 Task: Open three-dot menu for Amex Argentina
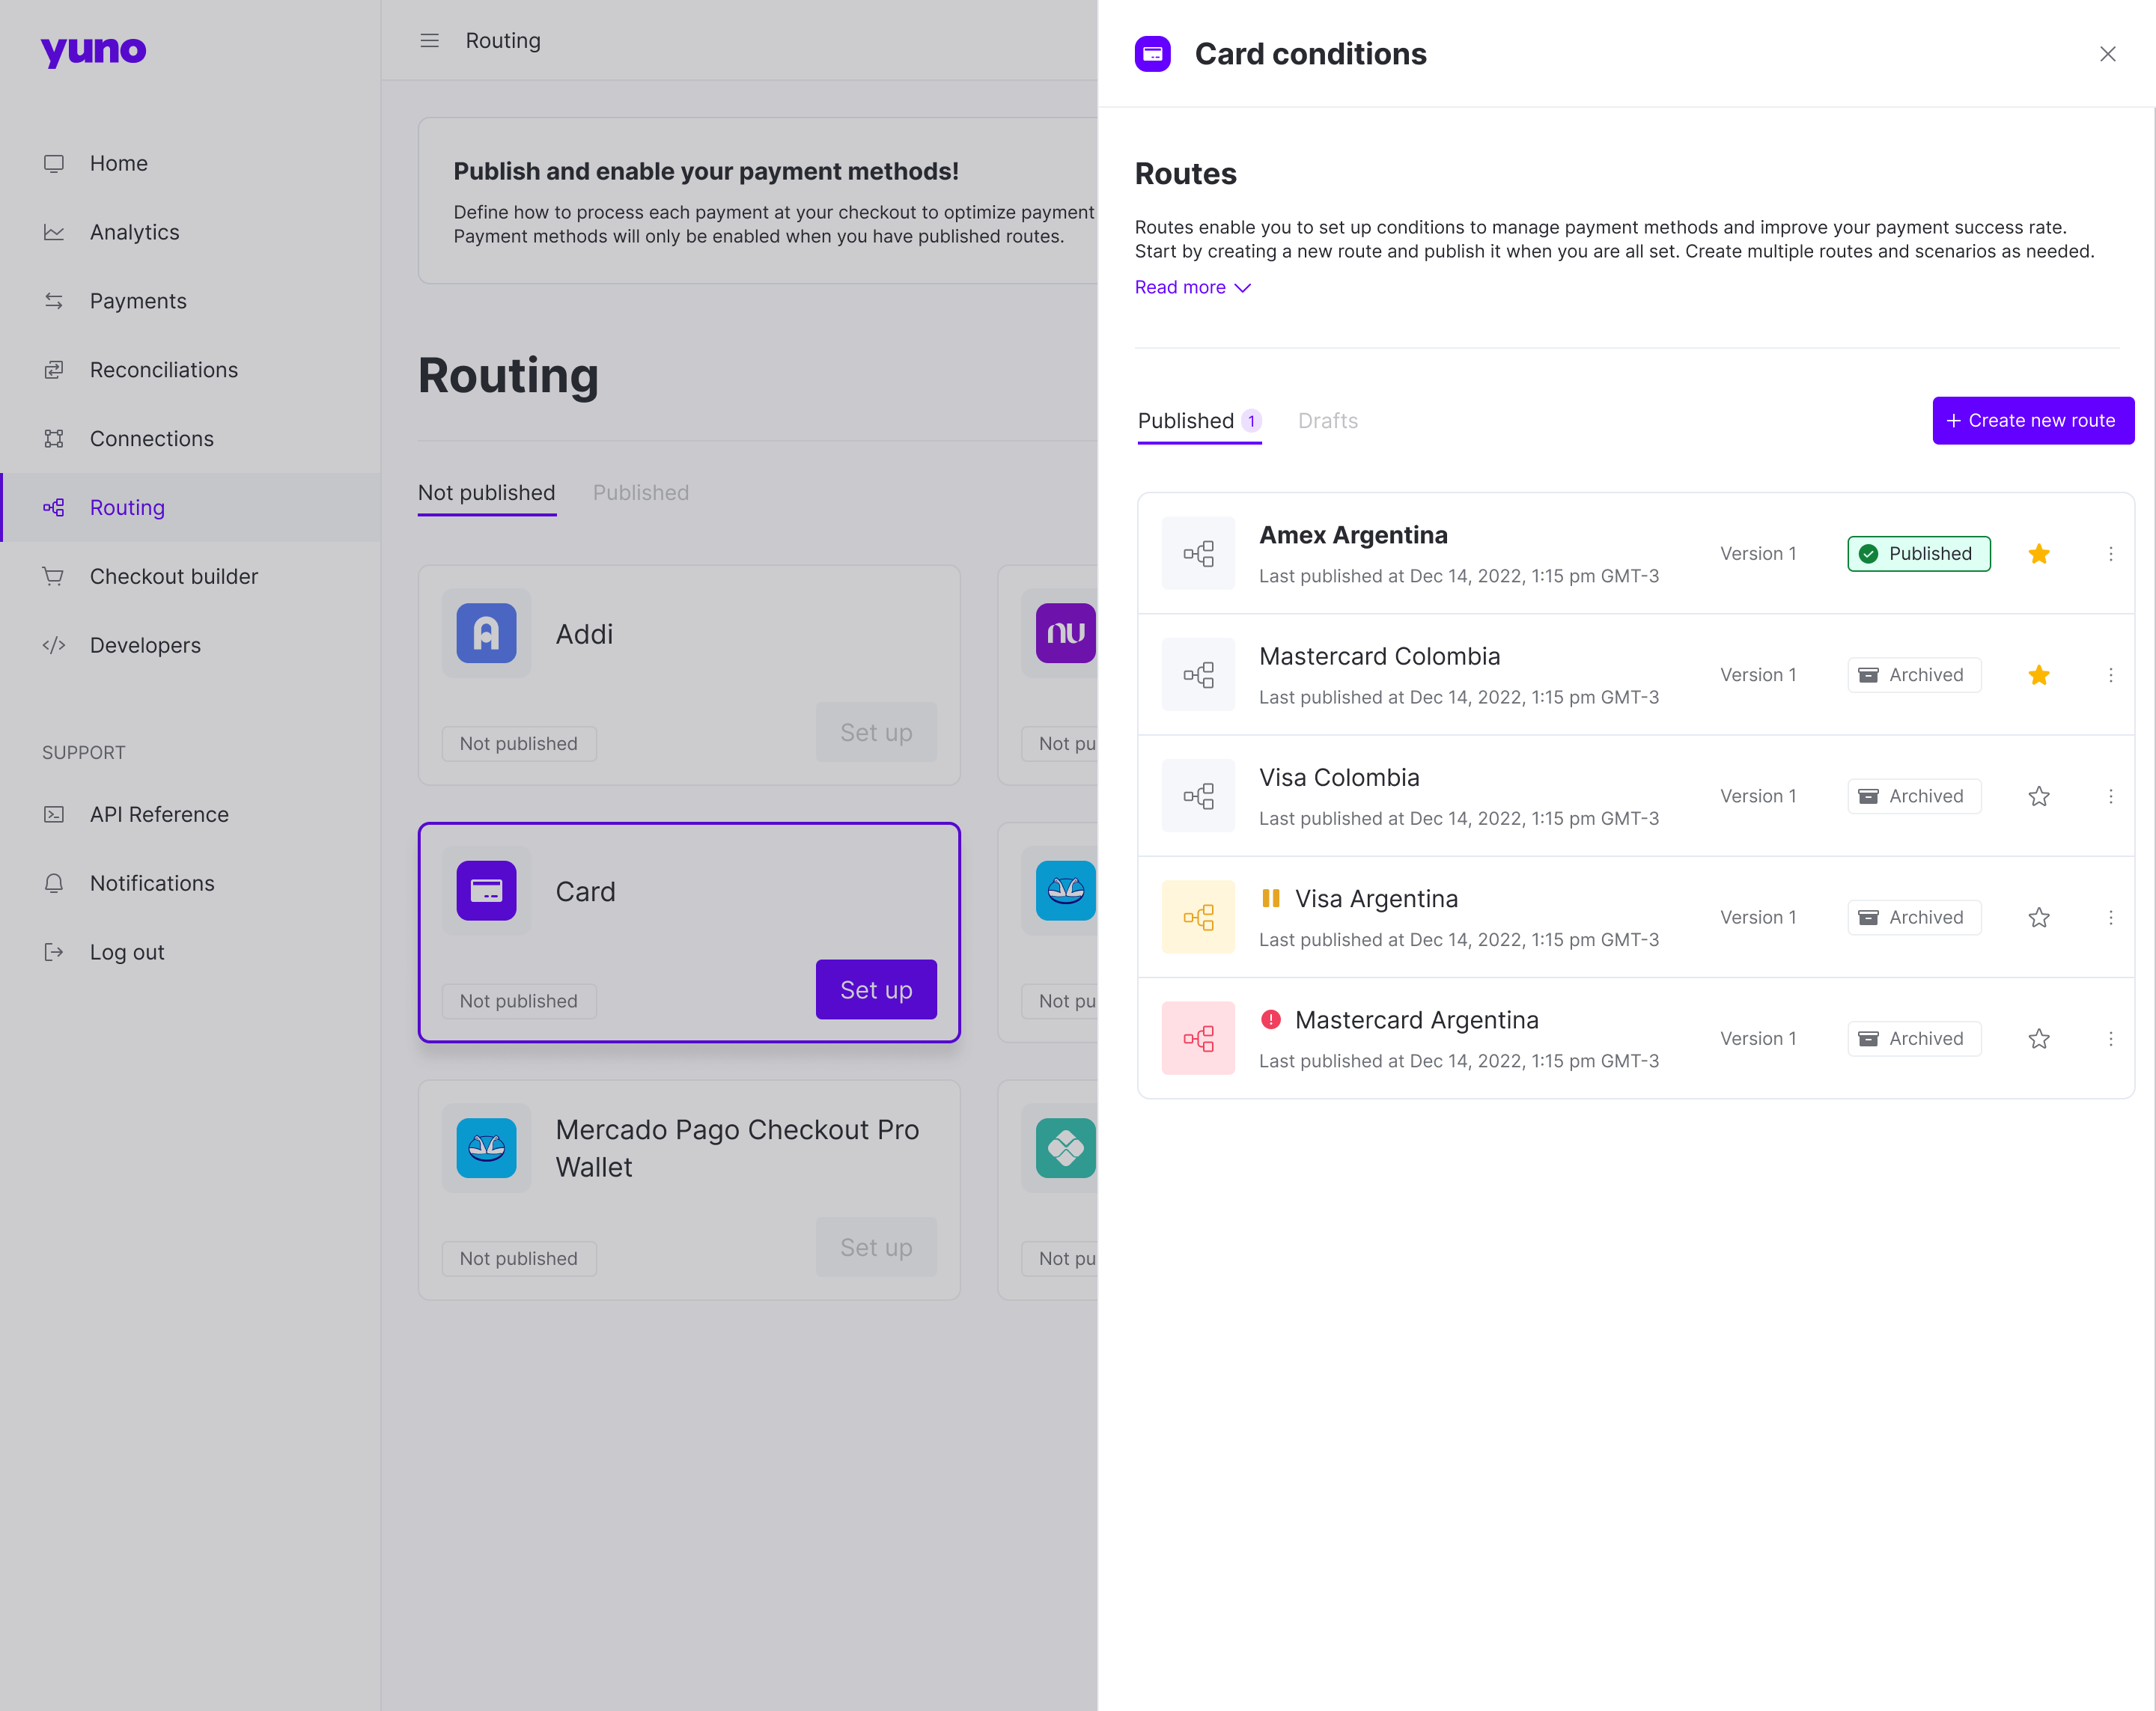(x=2110, y=554)
